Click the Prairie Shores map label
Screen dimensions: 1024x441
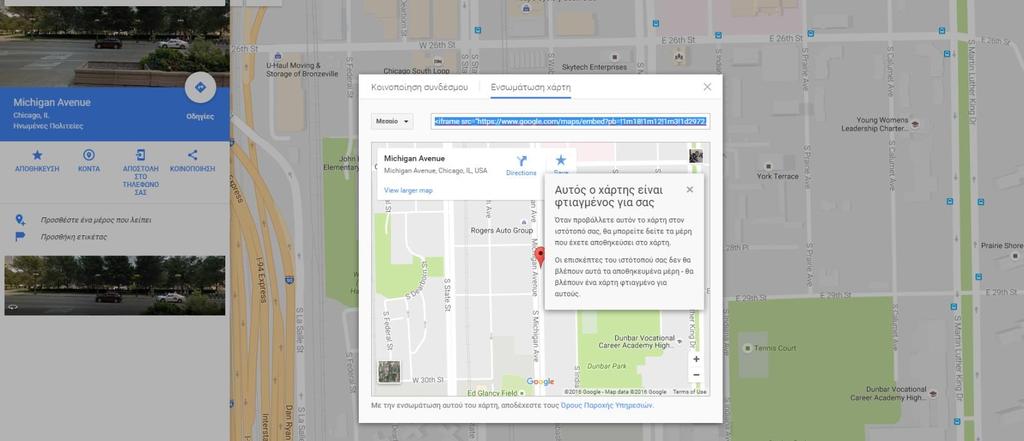1002,246
